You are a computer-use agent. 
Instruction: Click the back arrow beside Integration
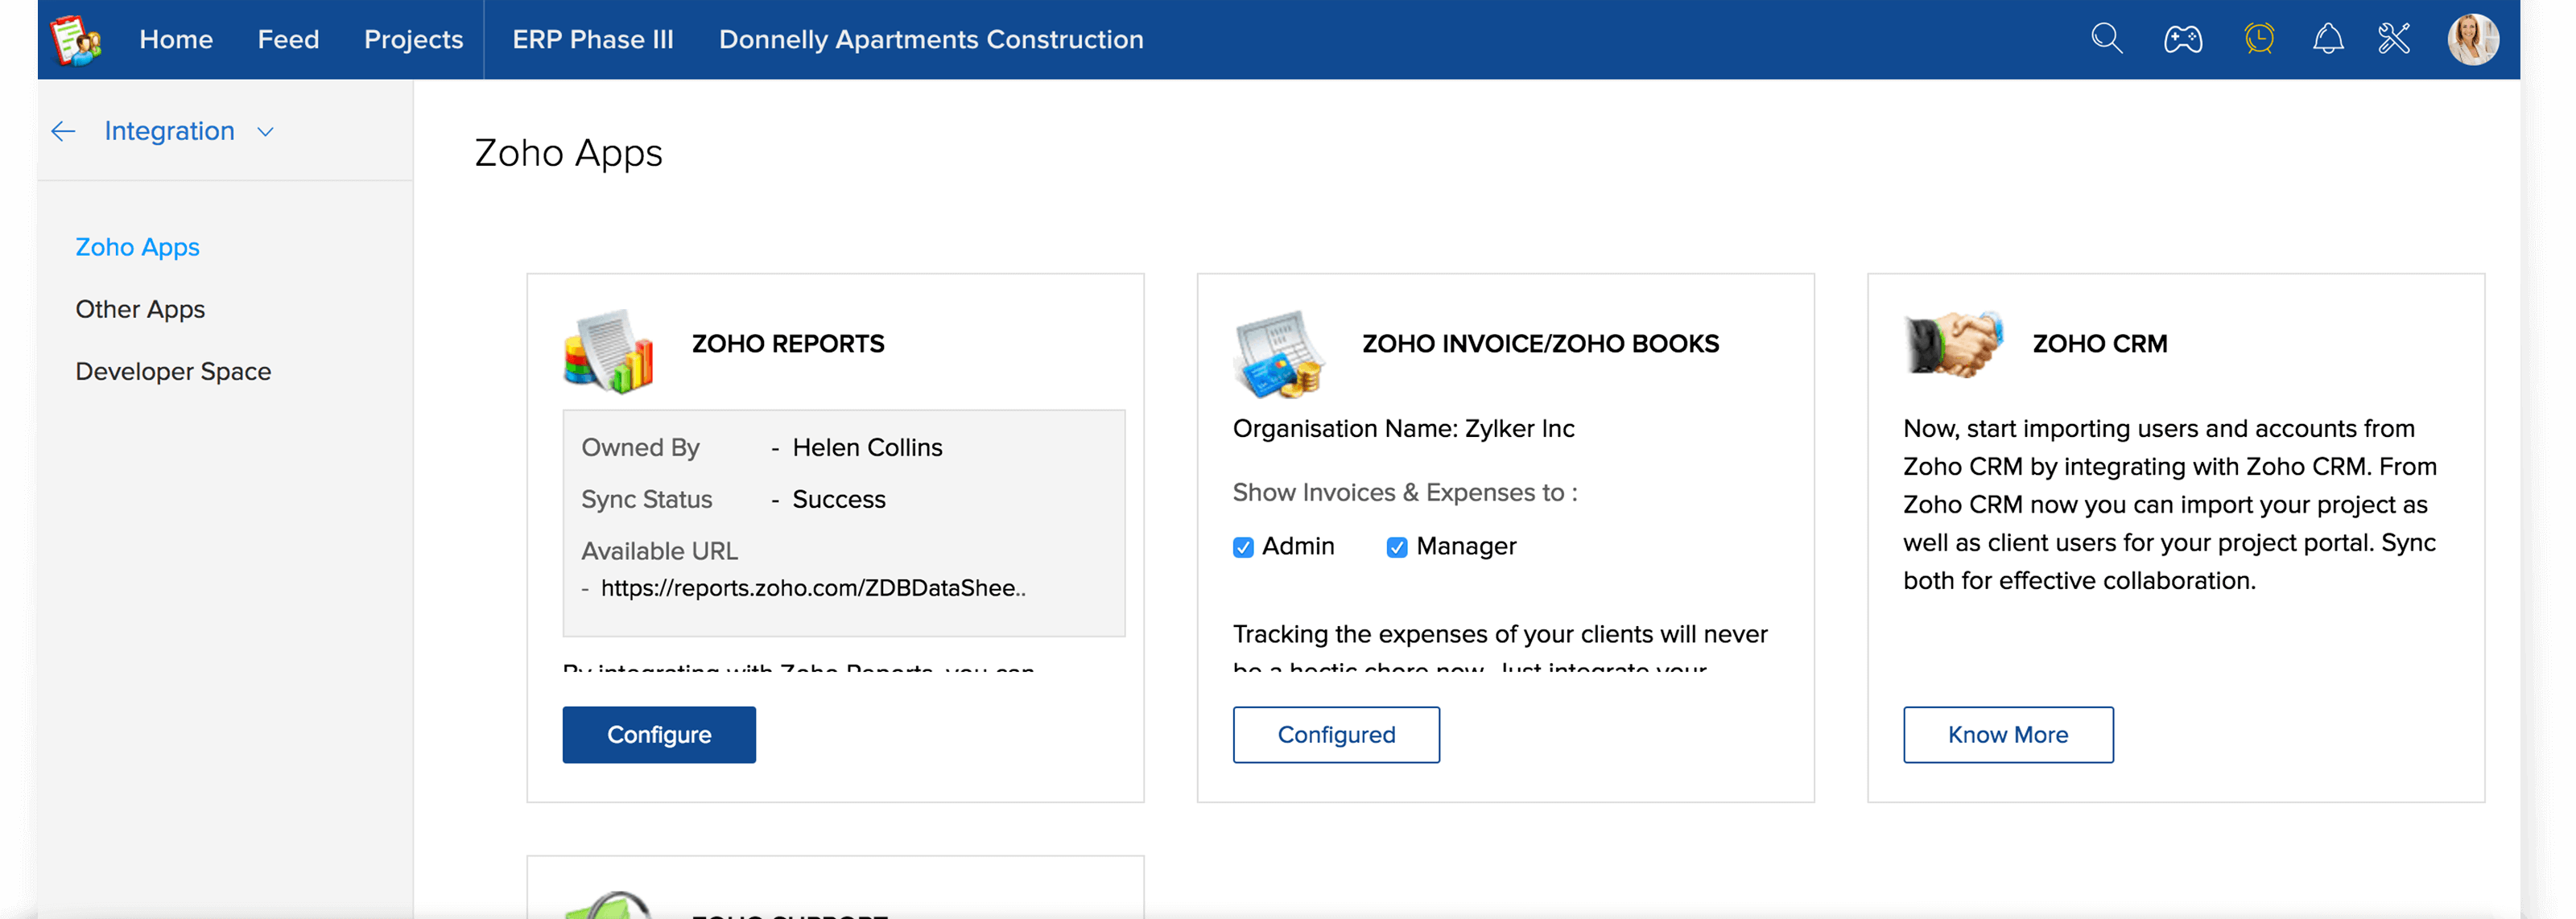(63, 131)
